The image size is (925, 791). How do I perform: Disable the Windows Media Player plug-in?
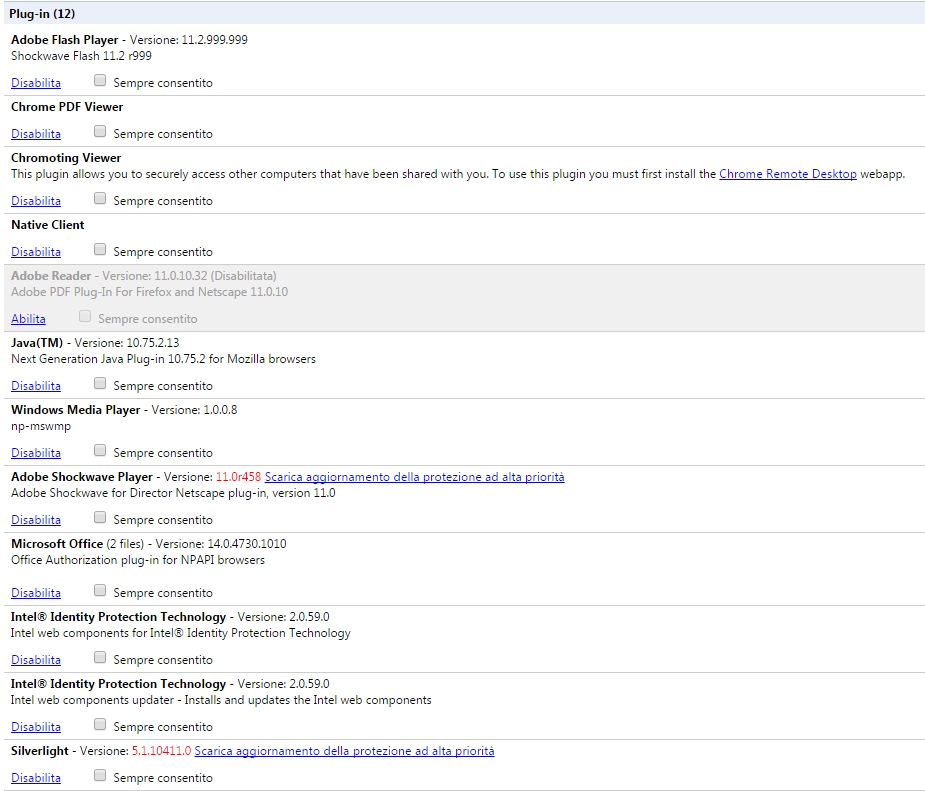[35, 453]
